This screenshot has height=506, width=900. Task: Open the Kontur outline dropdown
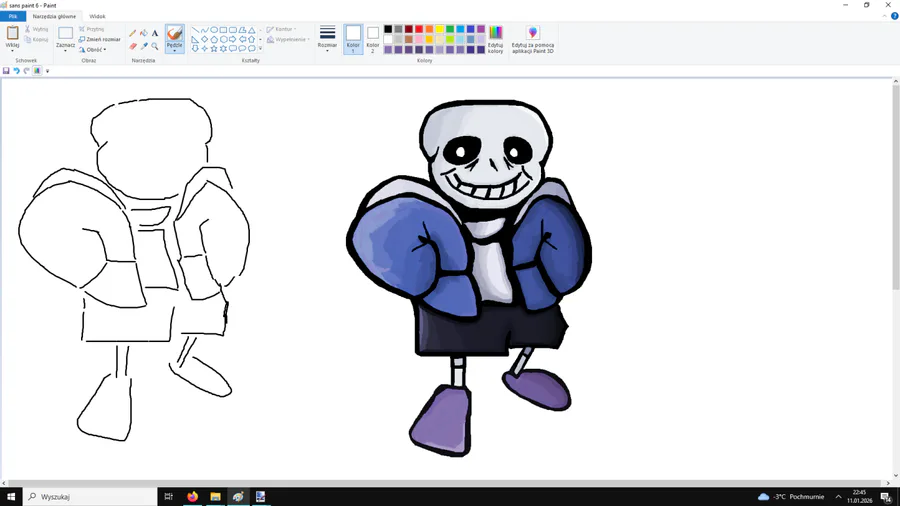(x=281, y=29)
